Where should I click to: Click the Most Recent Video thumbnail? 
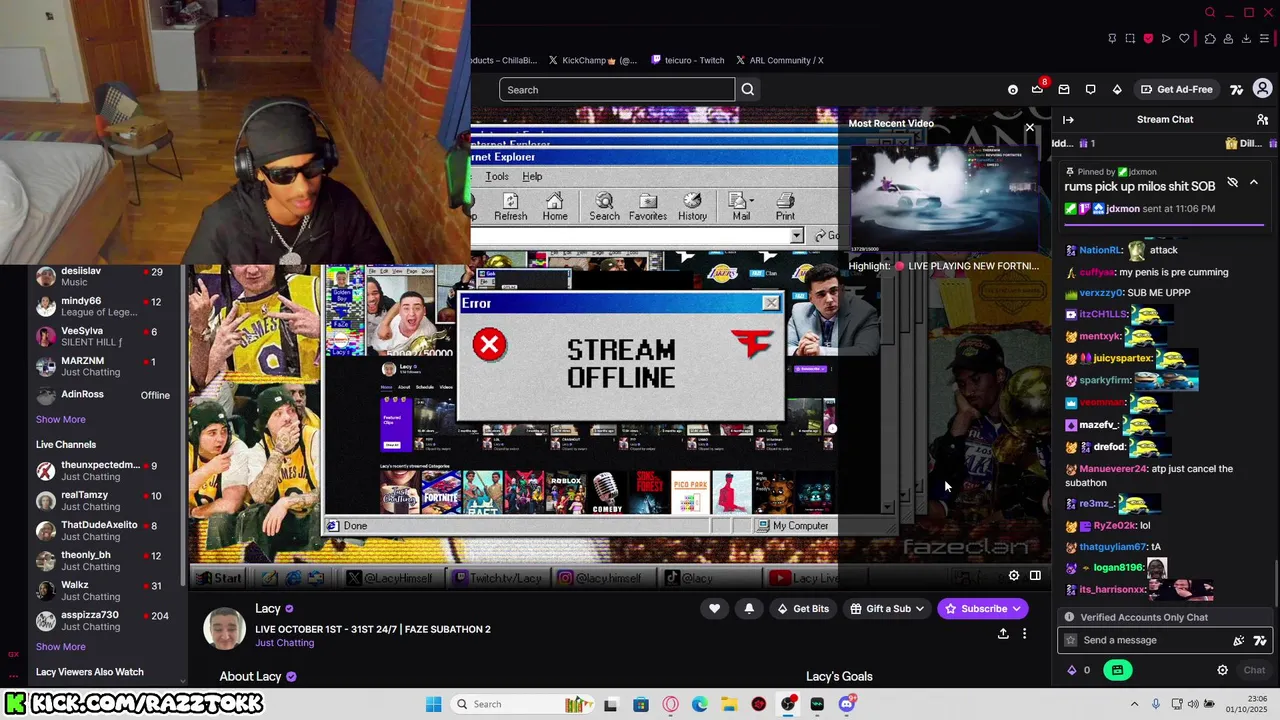click(945, 198)
